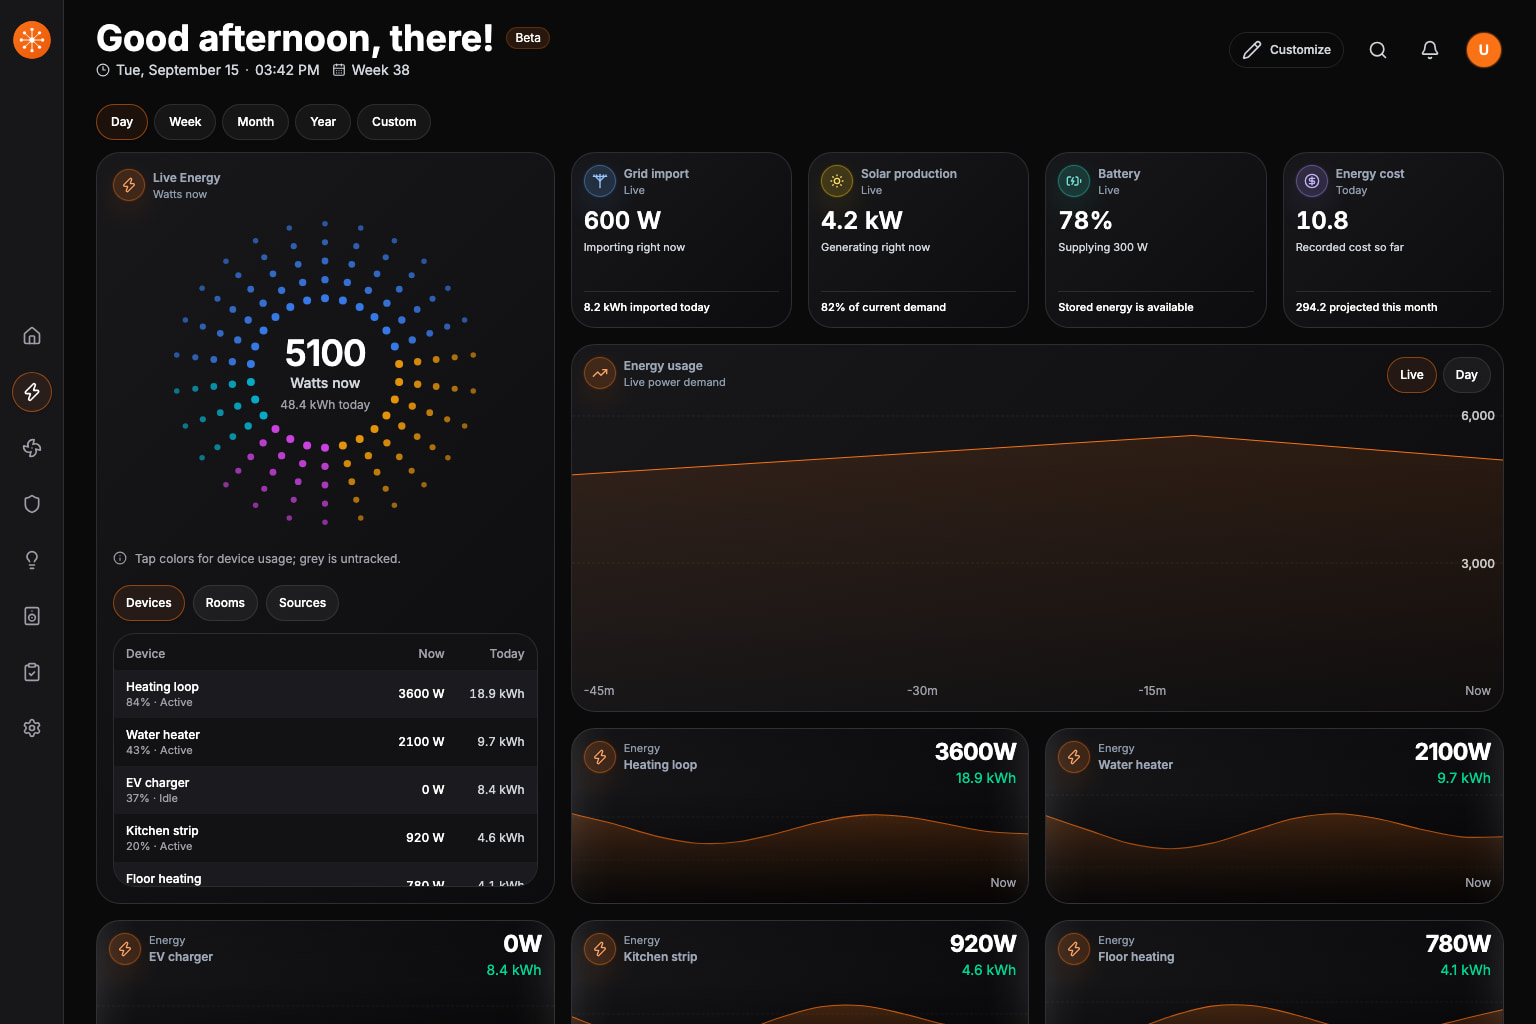1536x1024 pixels.
Task: Click the 8.2 kWh imported today text
Action: click(647, 307)
